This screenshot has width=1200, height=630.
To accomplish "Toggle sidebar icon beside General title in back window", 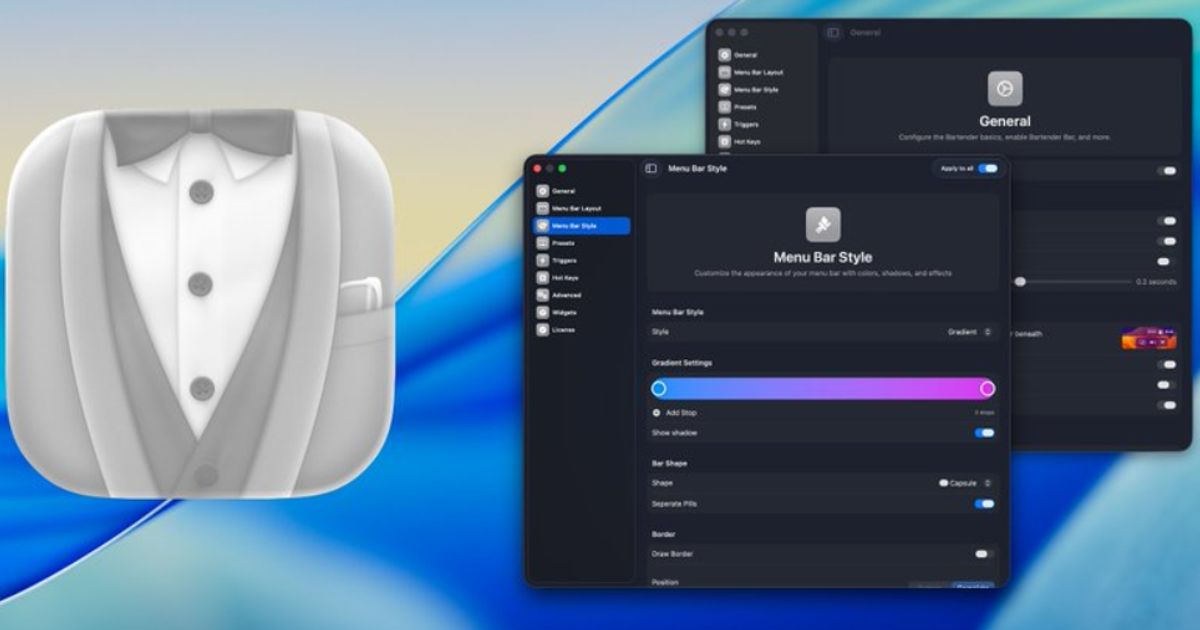I will 833,33.
